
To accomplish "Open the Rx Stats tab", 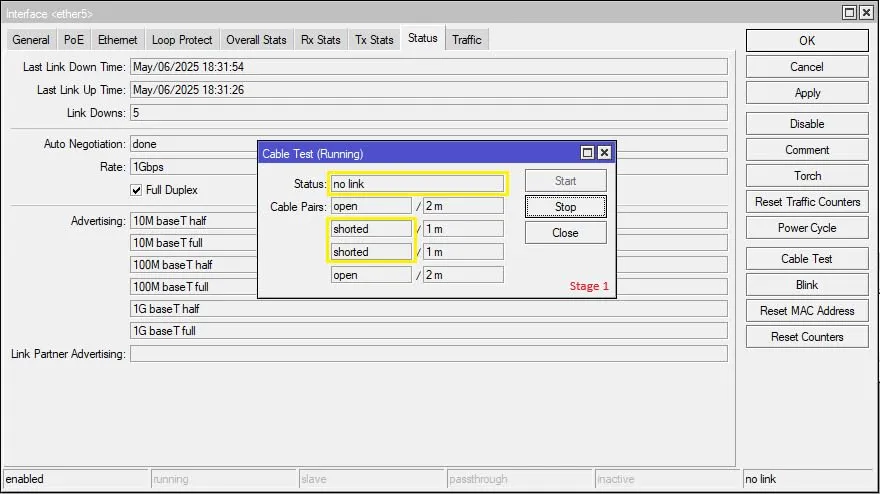I will 320,40.
